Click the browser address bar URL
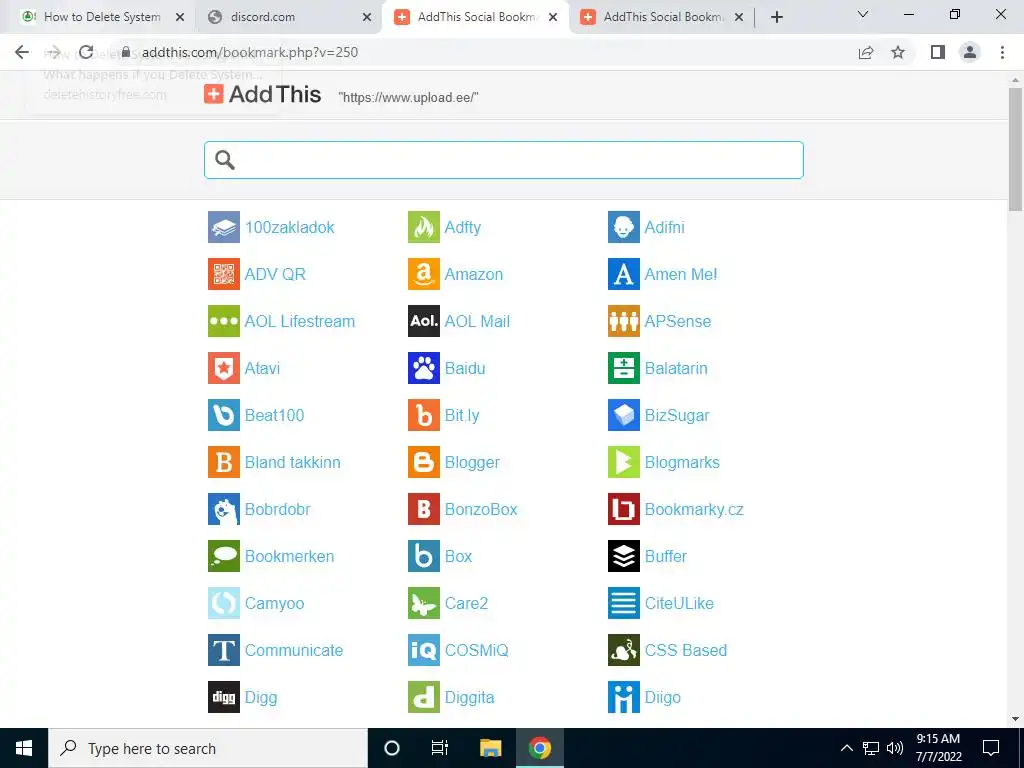Image resolution: width=1024 pixels, height=768 pixels. pyautogui.click(x=249, y=52)
